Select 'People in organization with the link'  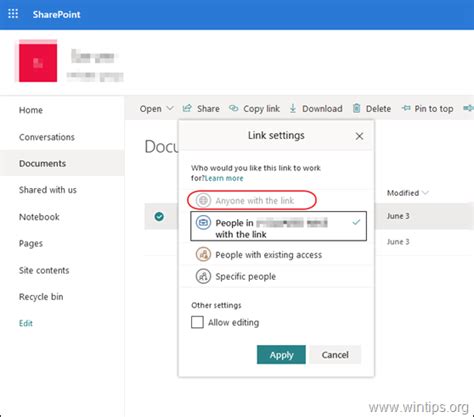(278, 226)
